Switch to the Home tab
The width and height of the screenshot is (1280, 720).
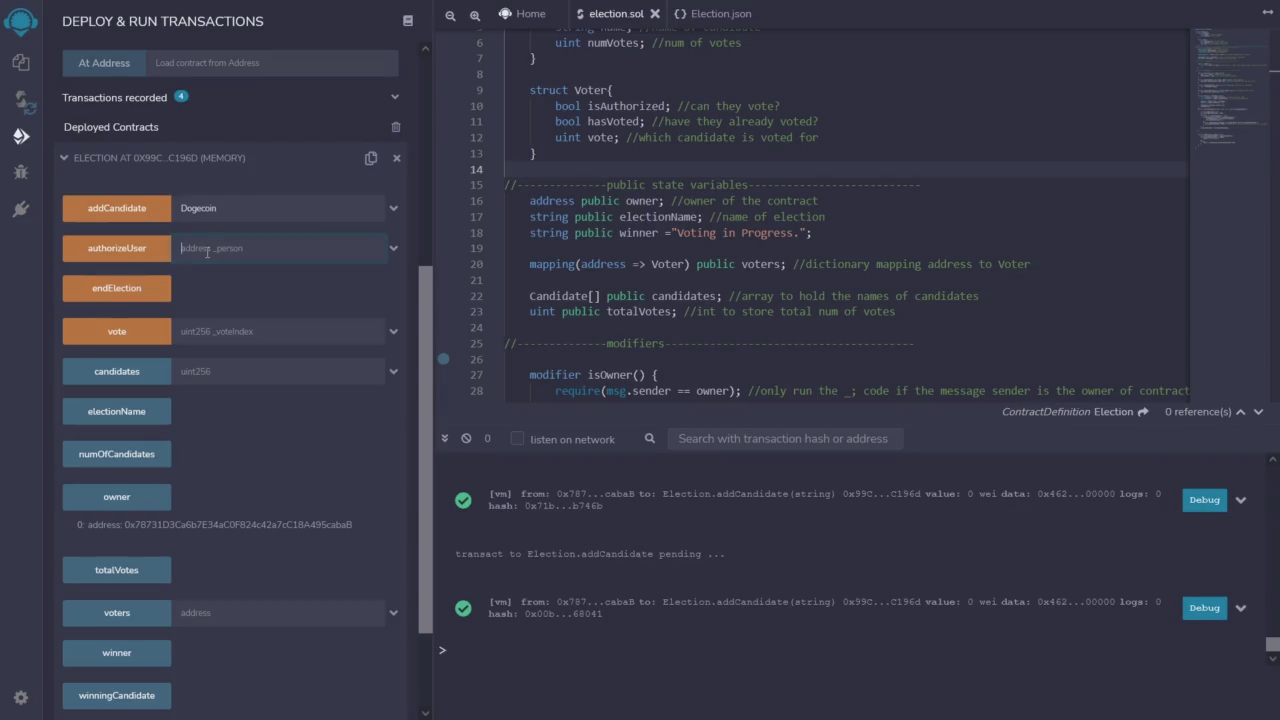point(522,14)
